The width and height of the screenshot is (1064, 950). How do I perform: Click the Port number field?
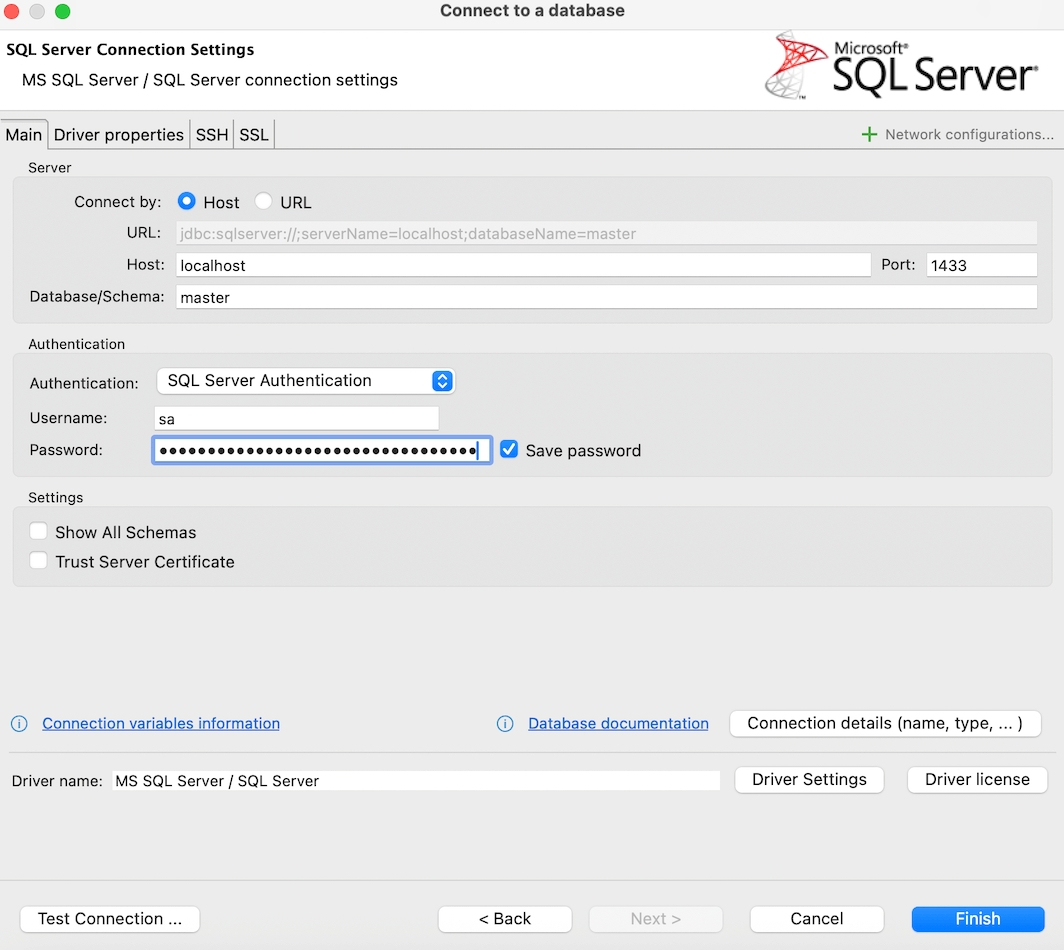(x=981, y=265)
